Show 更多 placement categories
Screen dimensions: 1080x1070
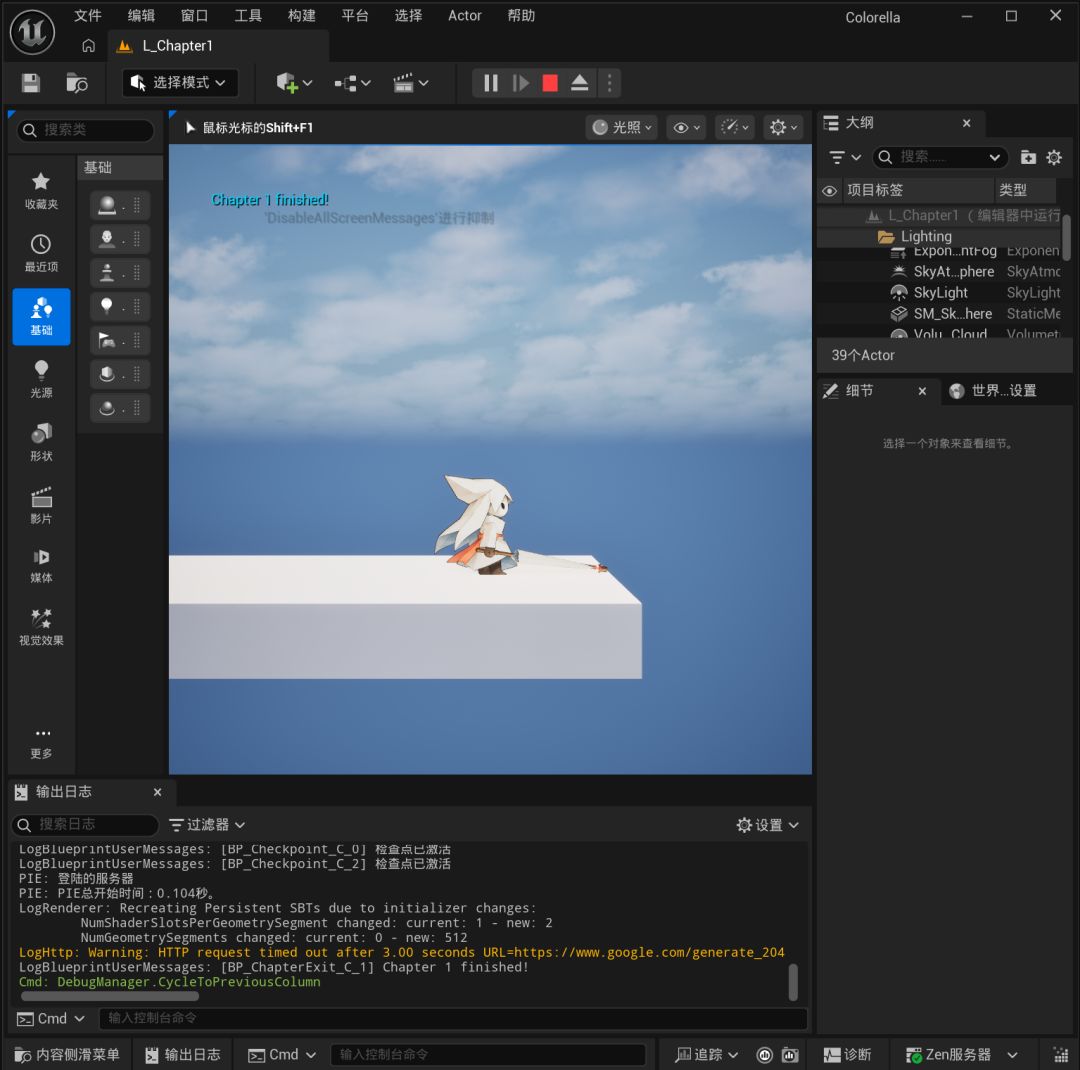pos(41,743)
